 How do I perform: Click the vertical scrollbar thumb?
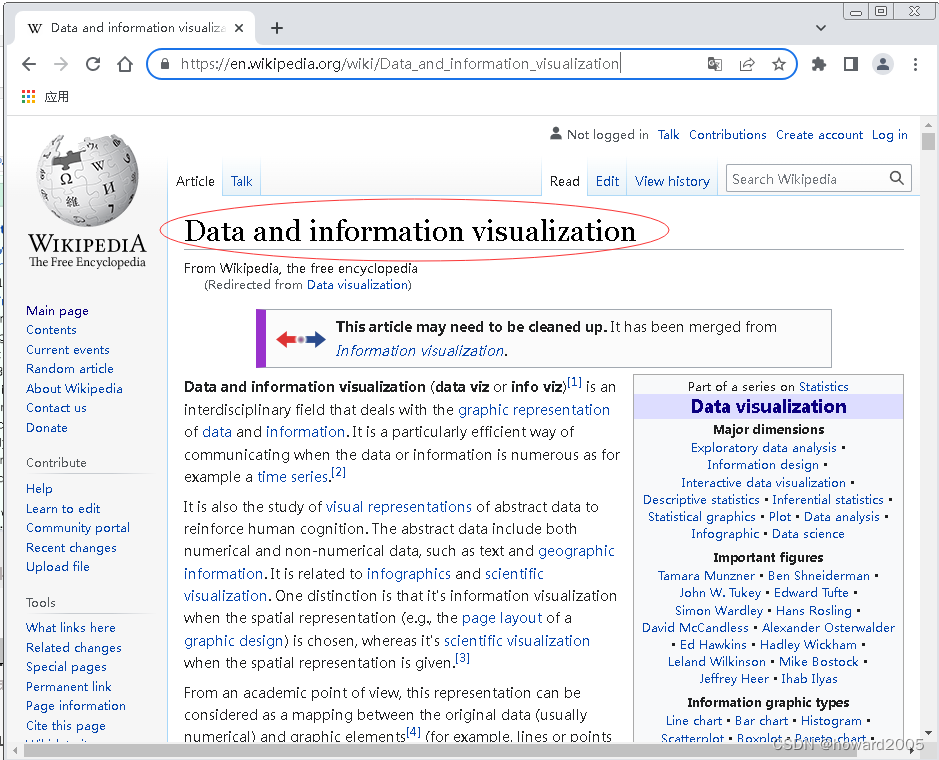tap(928, 141)
